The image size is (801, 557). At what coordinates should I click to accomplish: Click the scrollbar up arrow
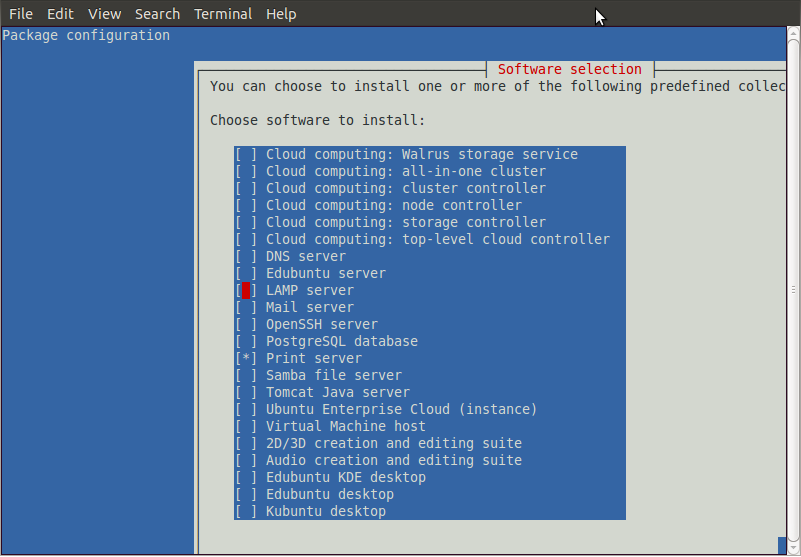point(793,34)
